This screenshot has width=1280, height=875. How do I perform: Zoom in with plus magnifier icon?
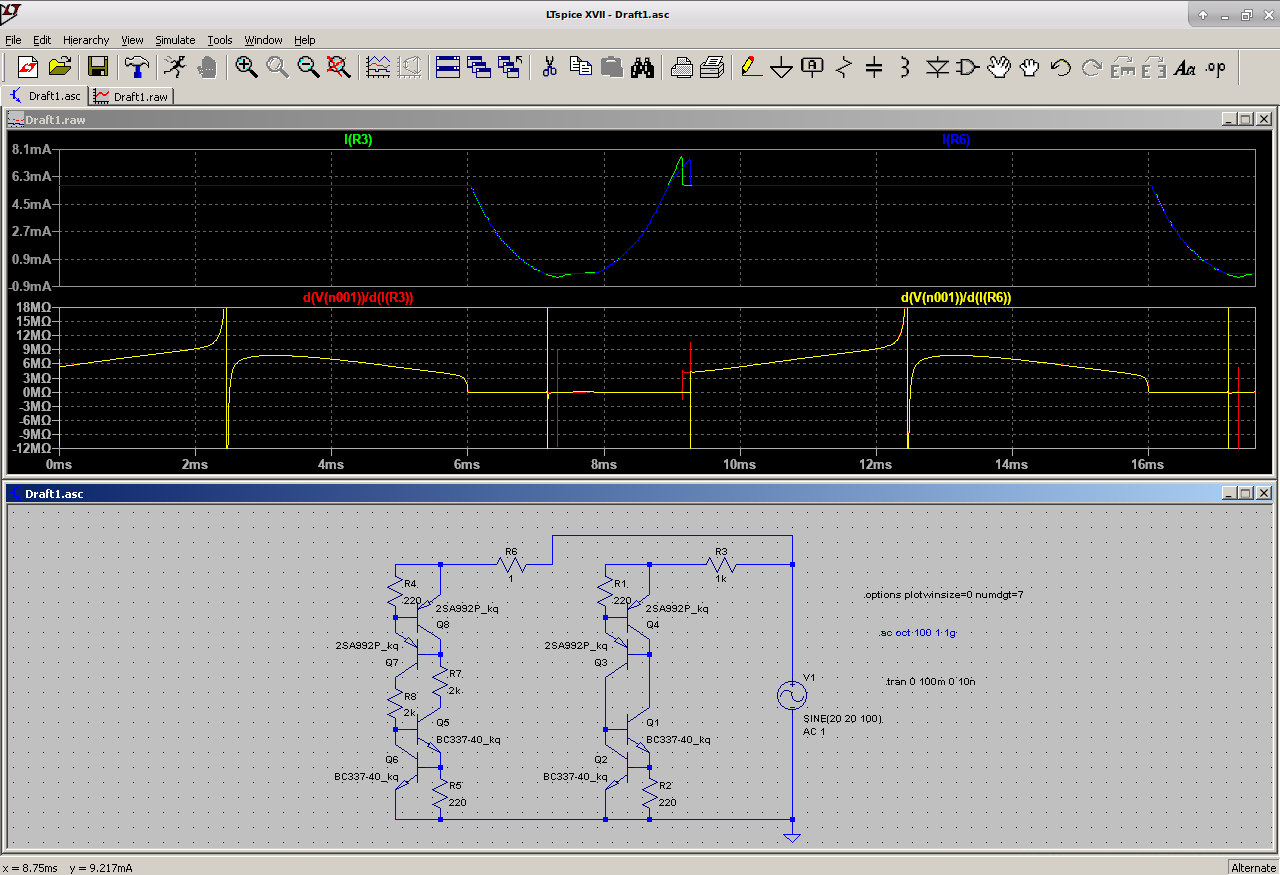click(246, 67)
